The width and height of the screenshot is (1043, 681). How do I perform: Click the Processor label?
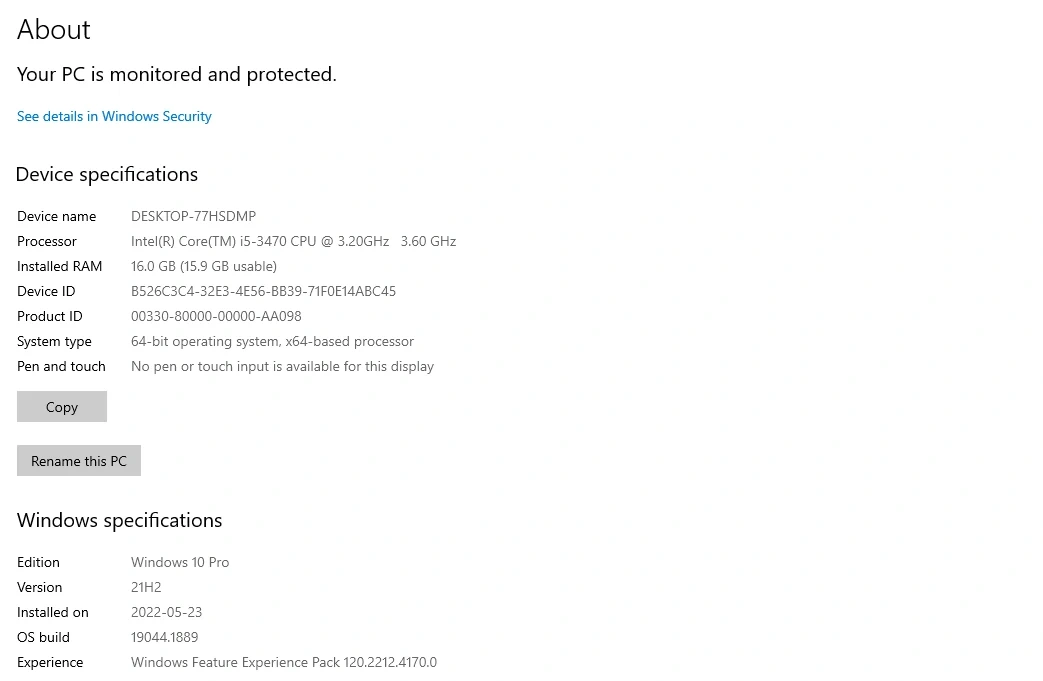pos(47,241)
